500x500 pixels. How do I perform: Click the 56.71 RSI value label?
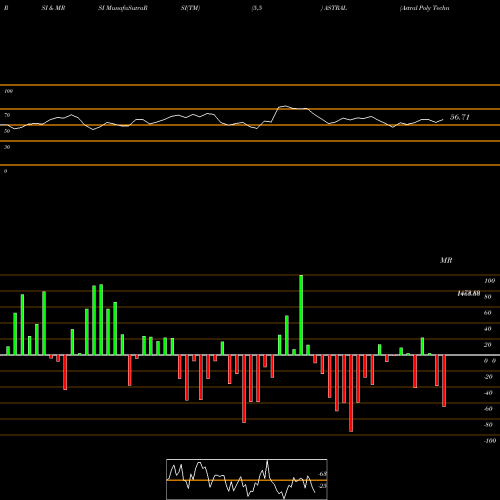tap(460, 117)
